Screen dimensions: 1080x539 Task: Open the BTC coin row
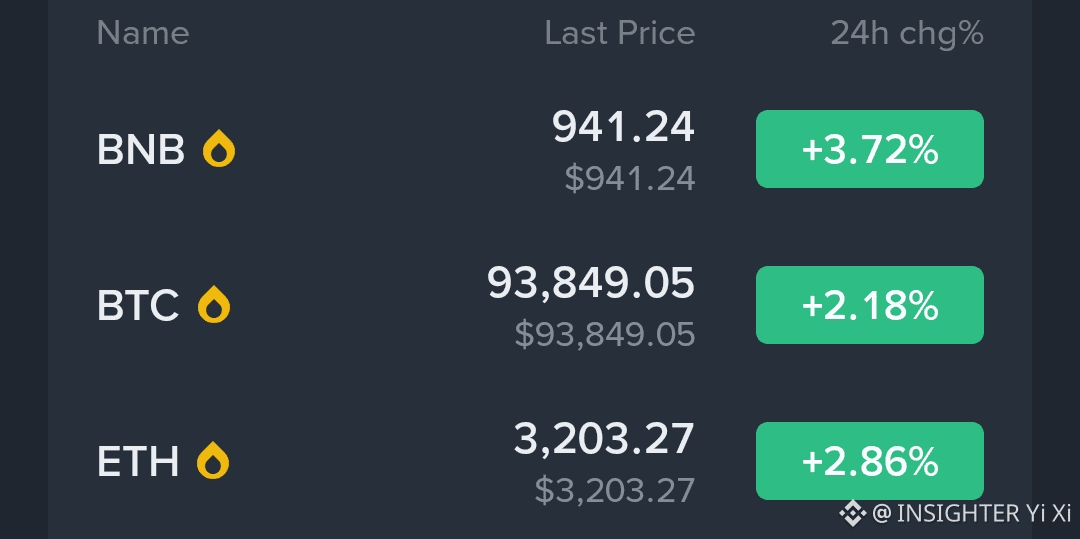pyautogui.click(x=138, y=306)
